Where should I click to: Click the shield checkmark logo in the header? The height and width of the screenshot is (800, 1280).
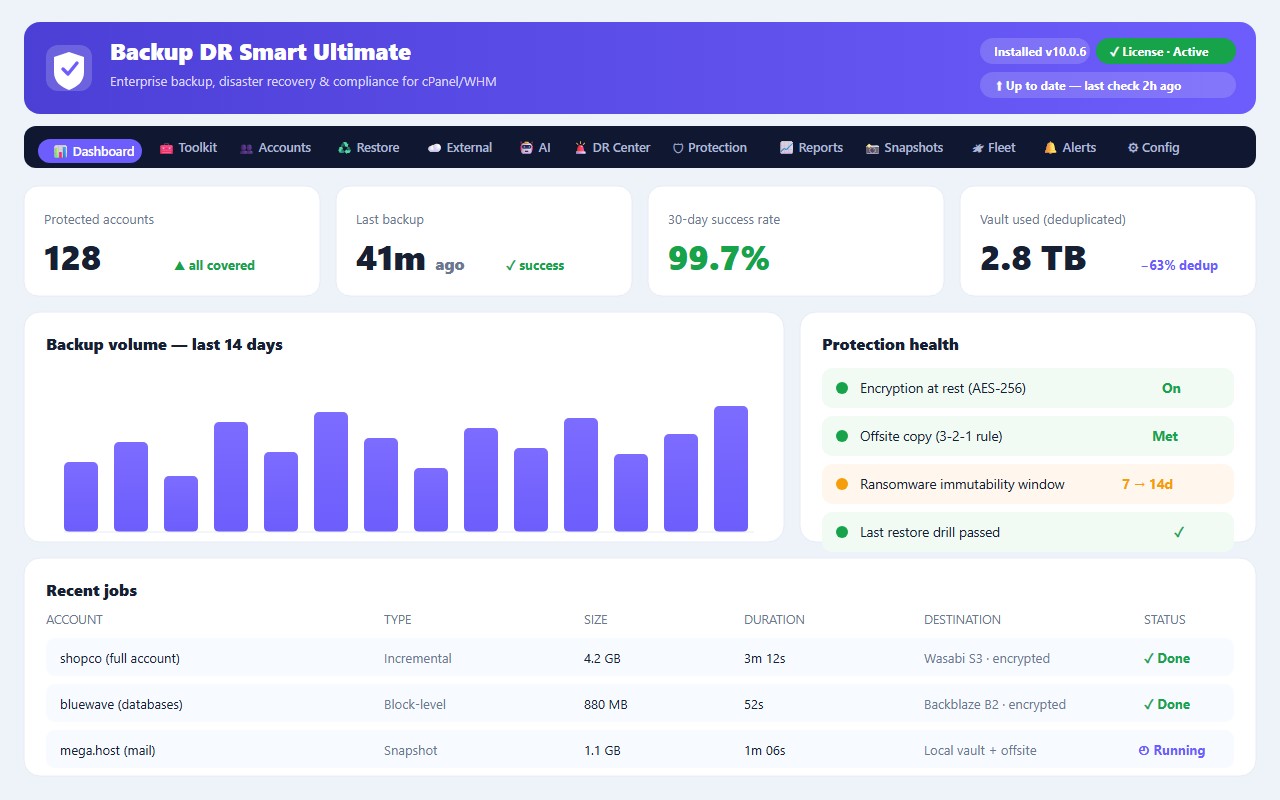pos(69,68)
